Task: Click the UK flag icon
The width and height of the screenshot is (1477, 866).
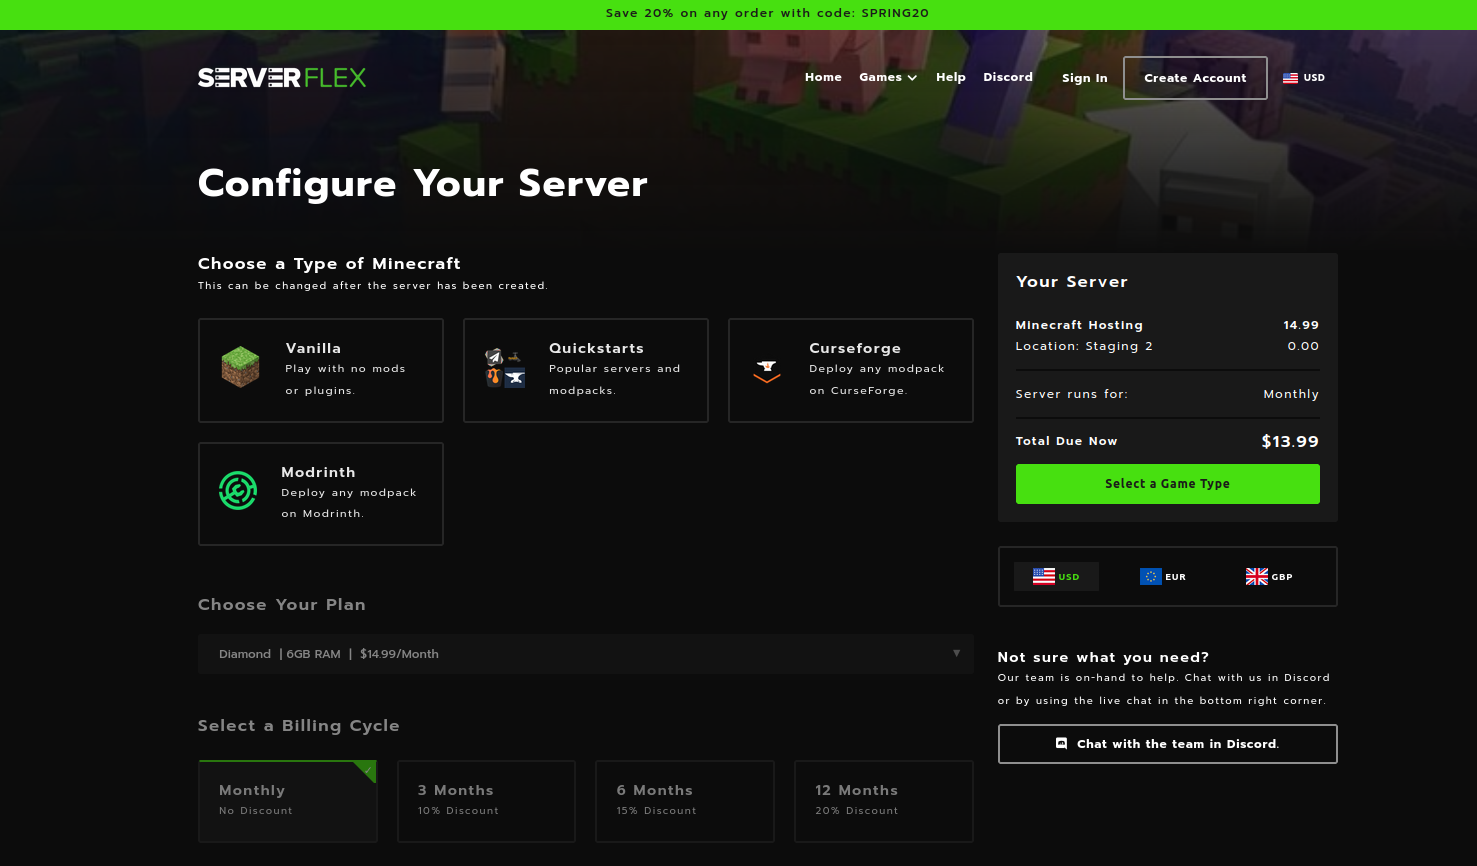Action: coord(1257,576)
